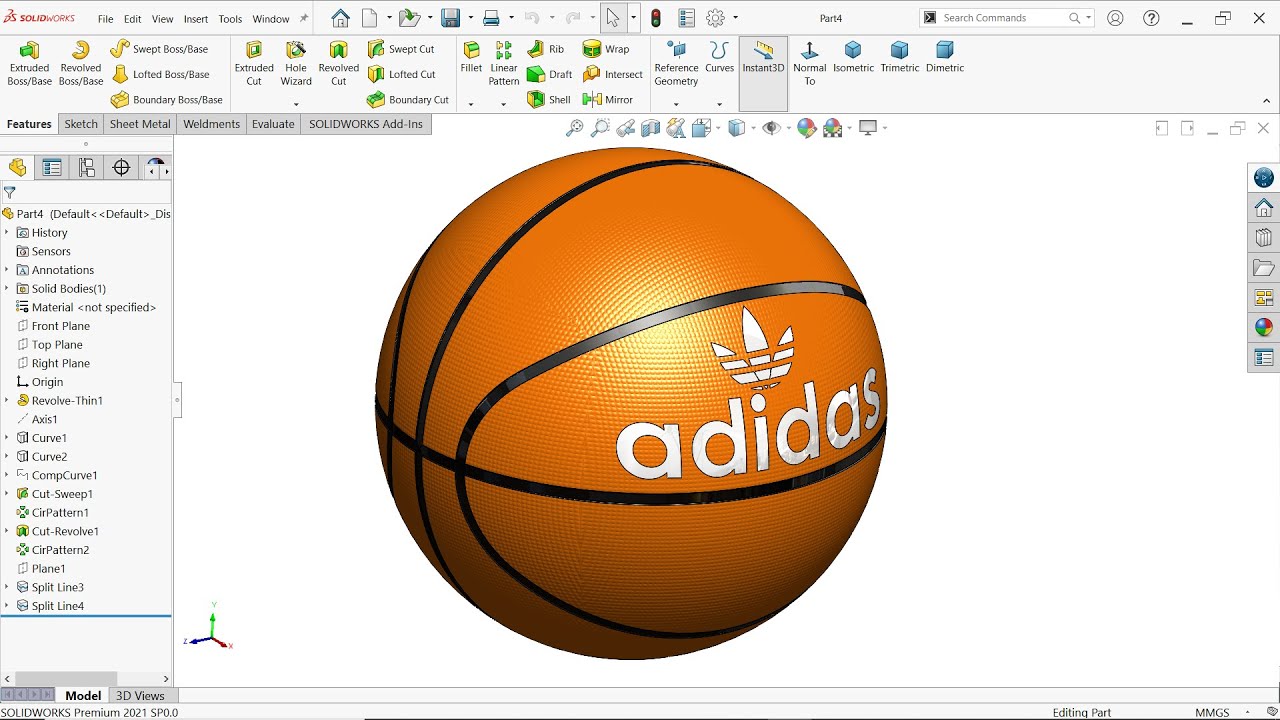Screen dimensions: 1280x720
Task: Click Edit Appearance in heads-up toolbar
Action: (806, 128)
